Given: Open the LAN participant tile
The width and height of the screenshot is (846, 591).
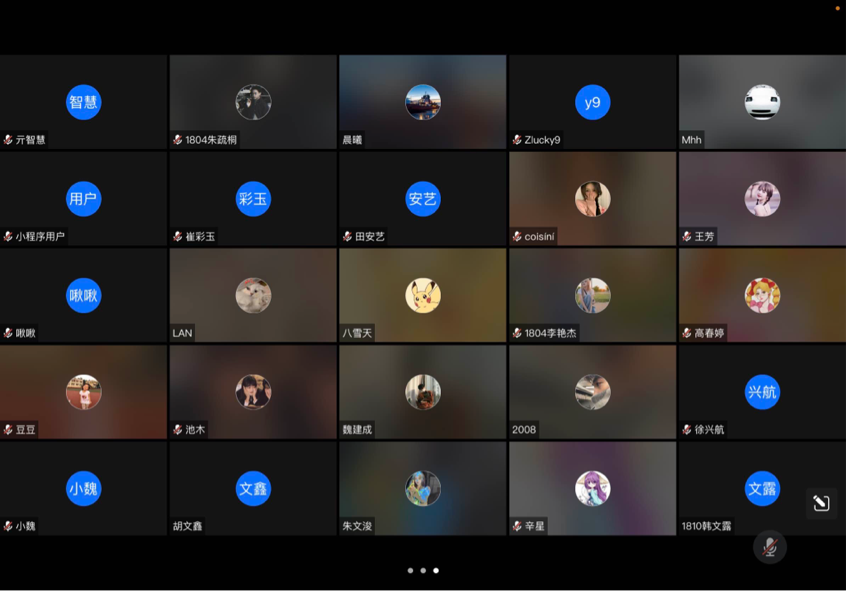Looking at the screenshot, I should tap(253, 295).
